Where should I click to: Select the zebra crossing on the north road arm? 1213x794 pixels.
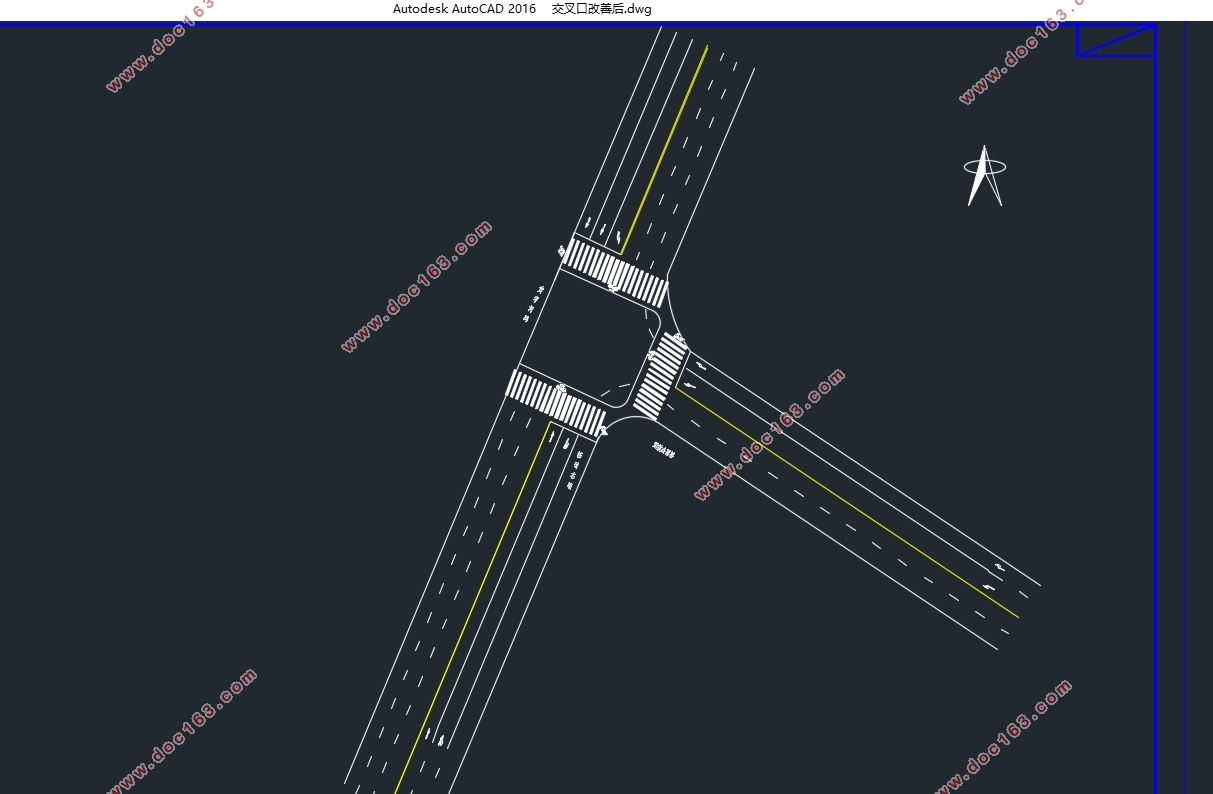[x=614, y=272]
